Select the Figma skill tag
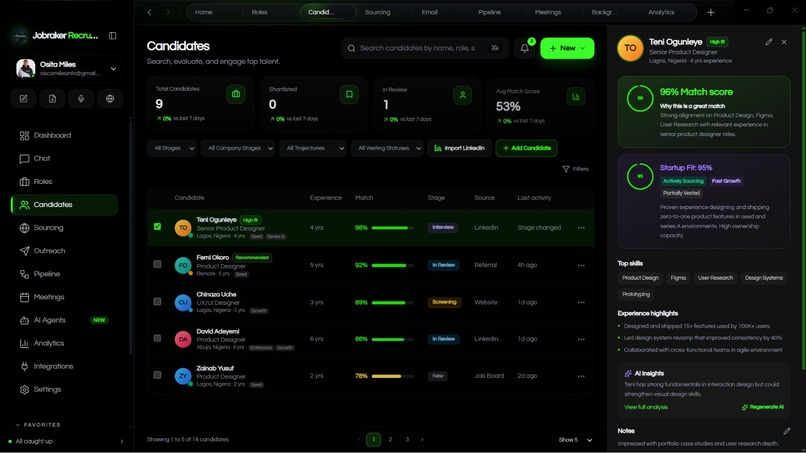 [678, 278]
